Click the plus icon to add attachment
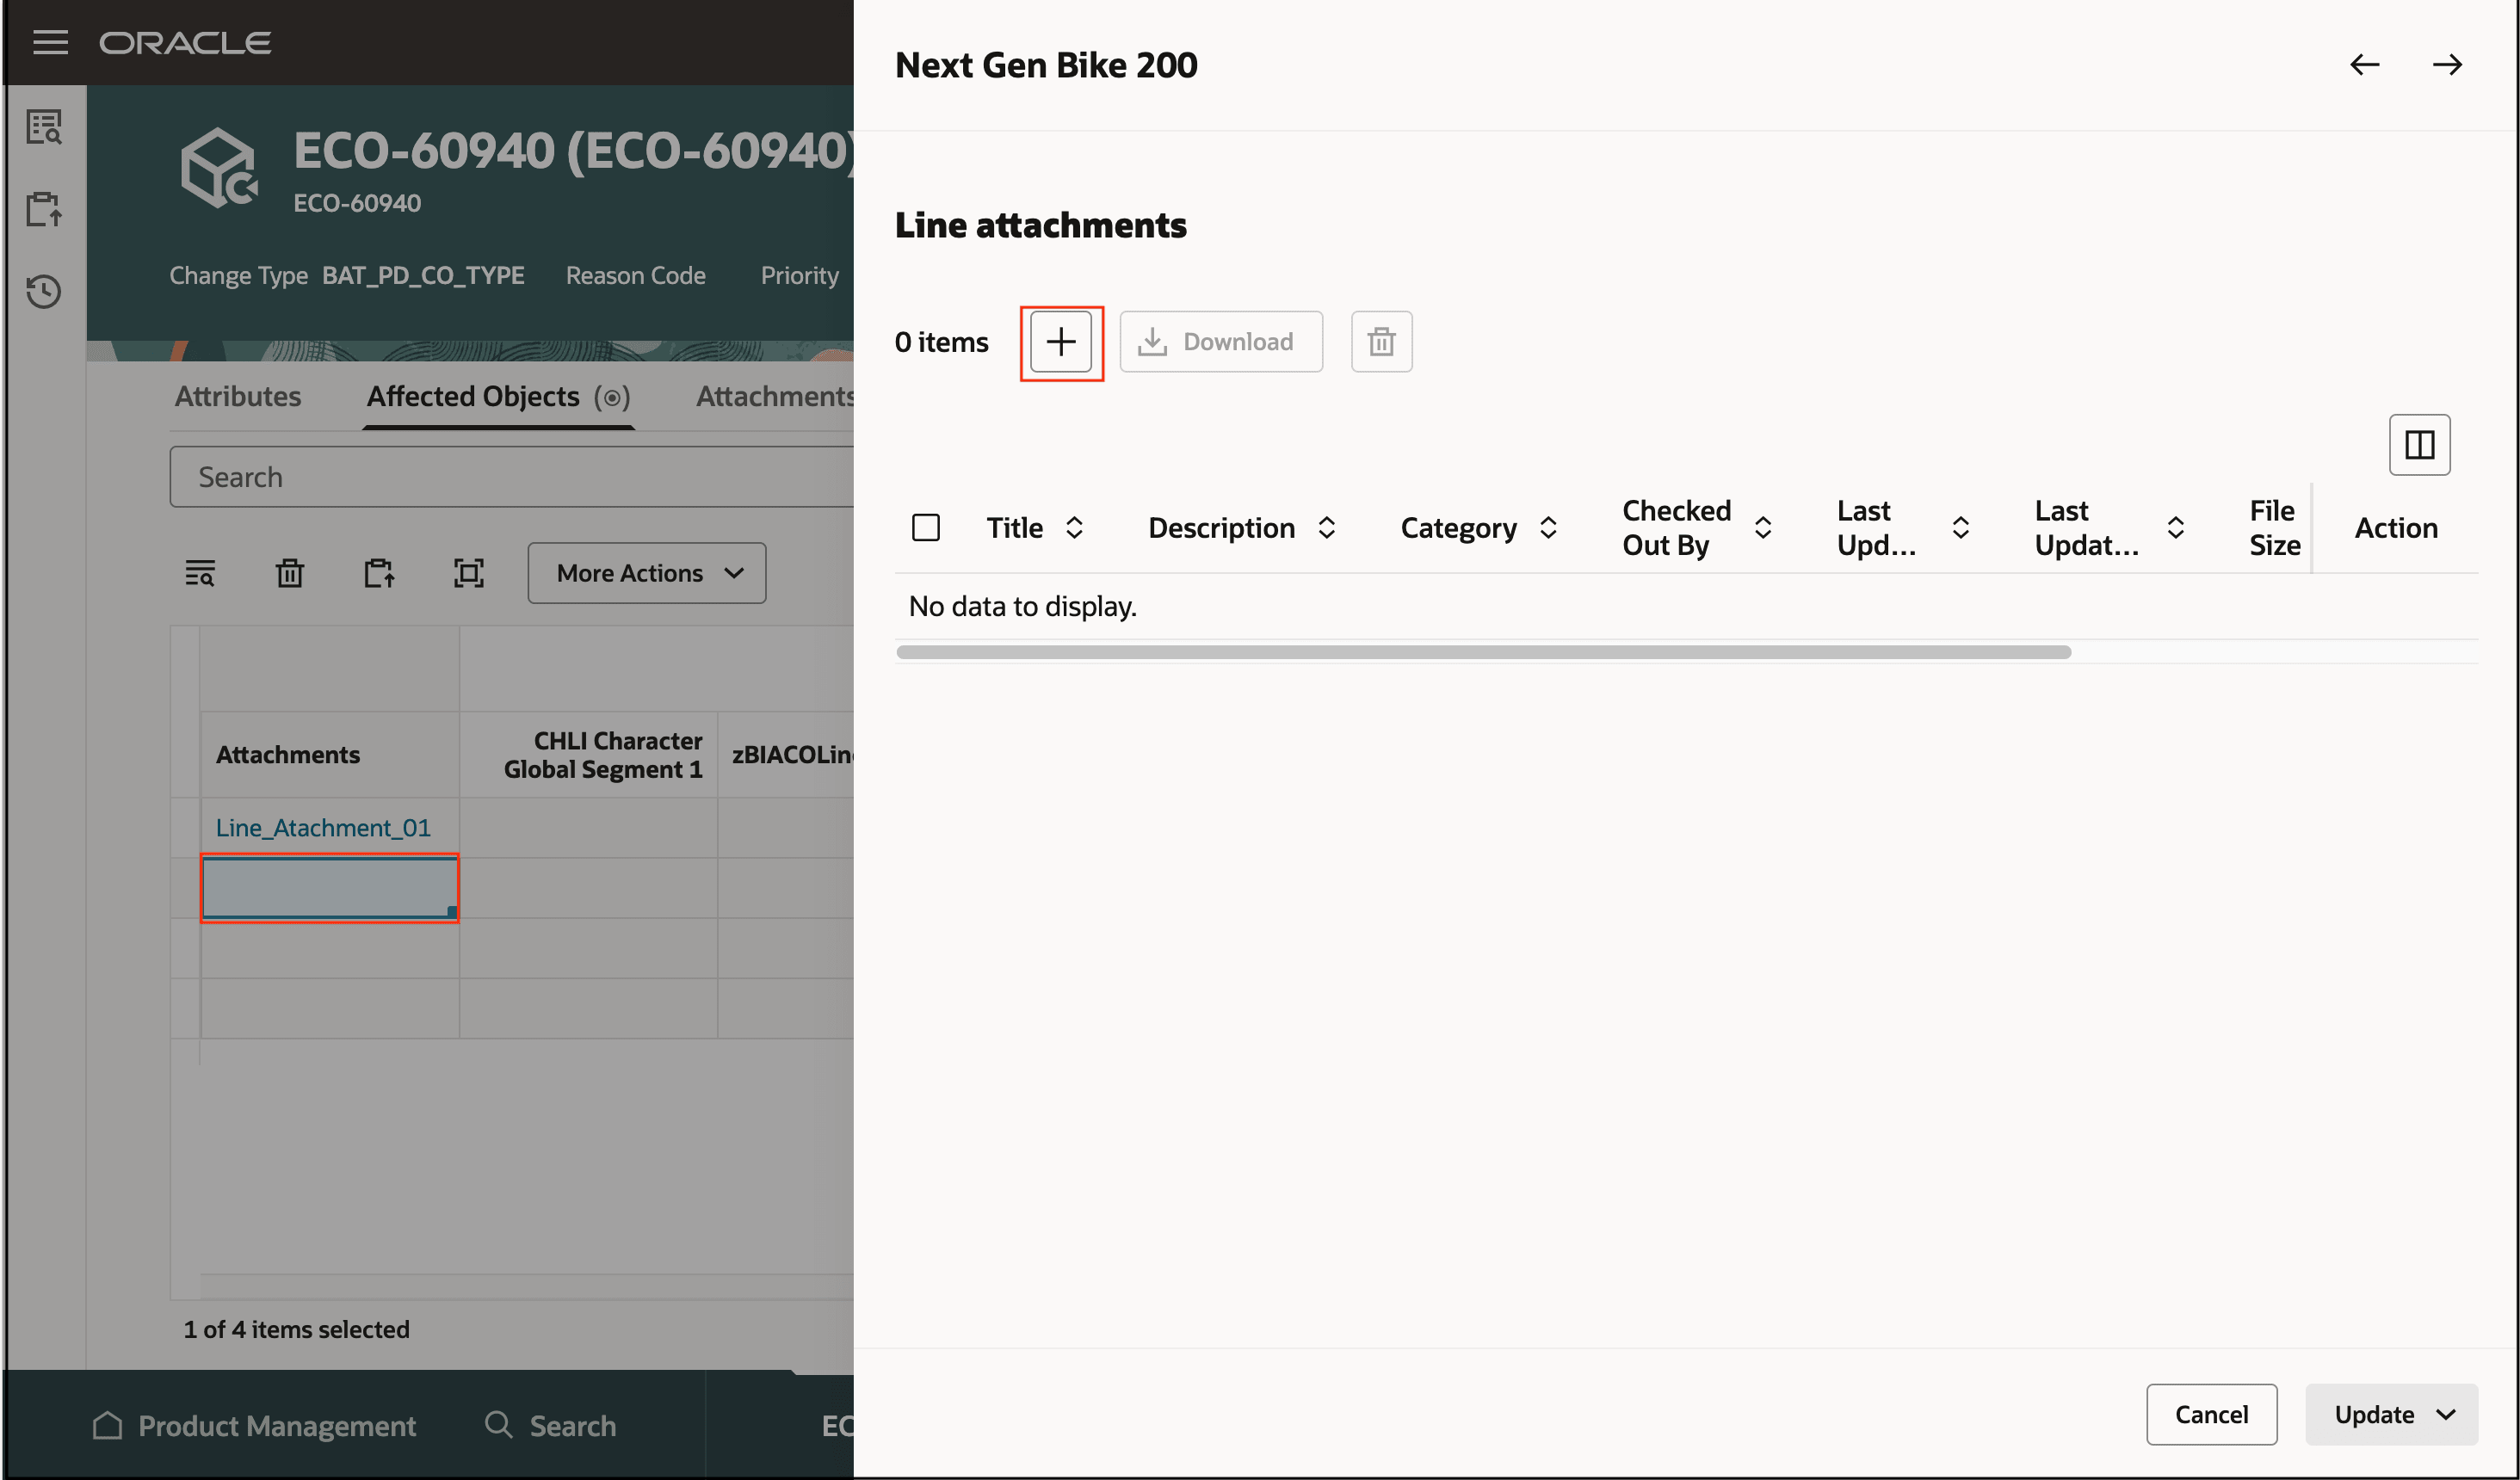The height and width of the screenshot is (1480, 2520). point(1060,342)
